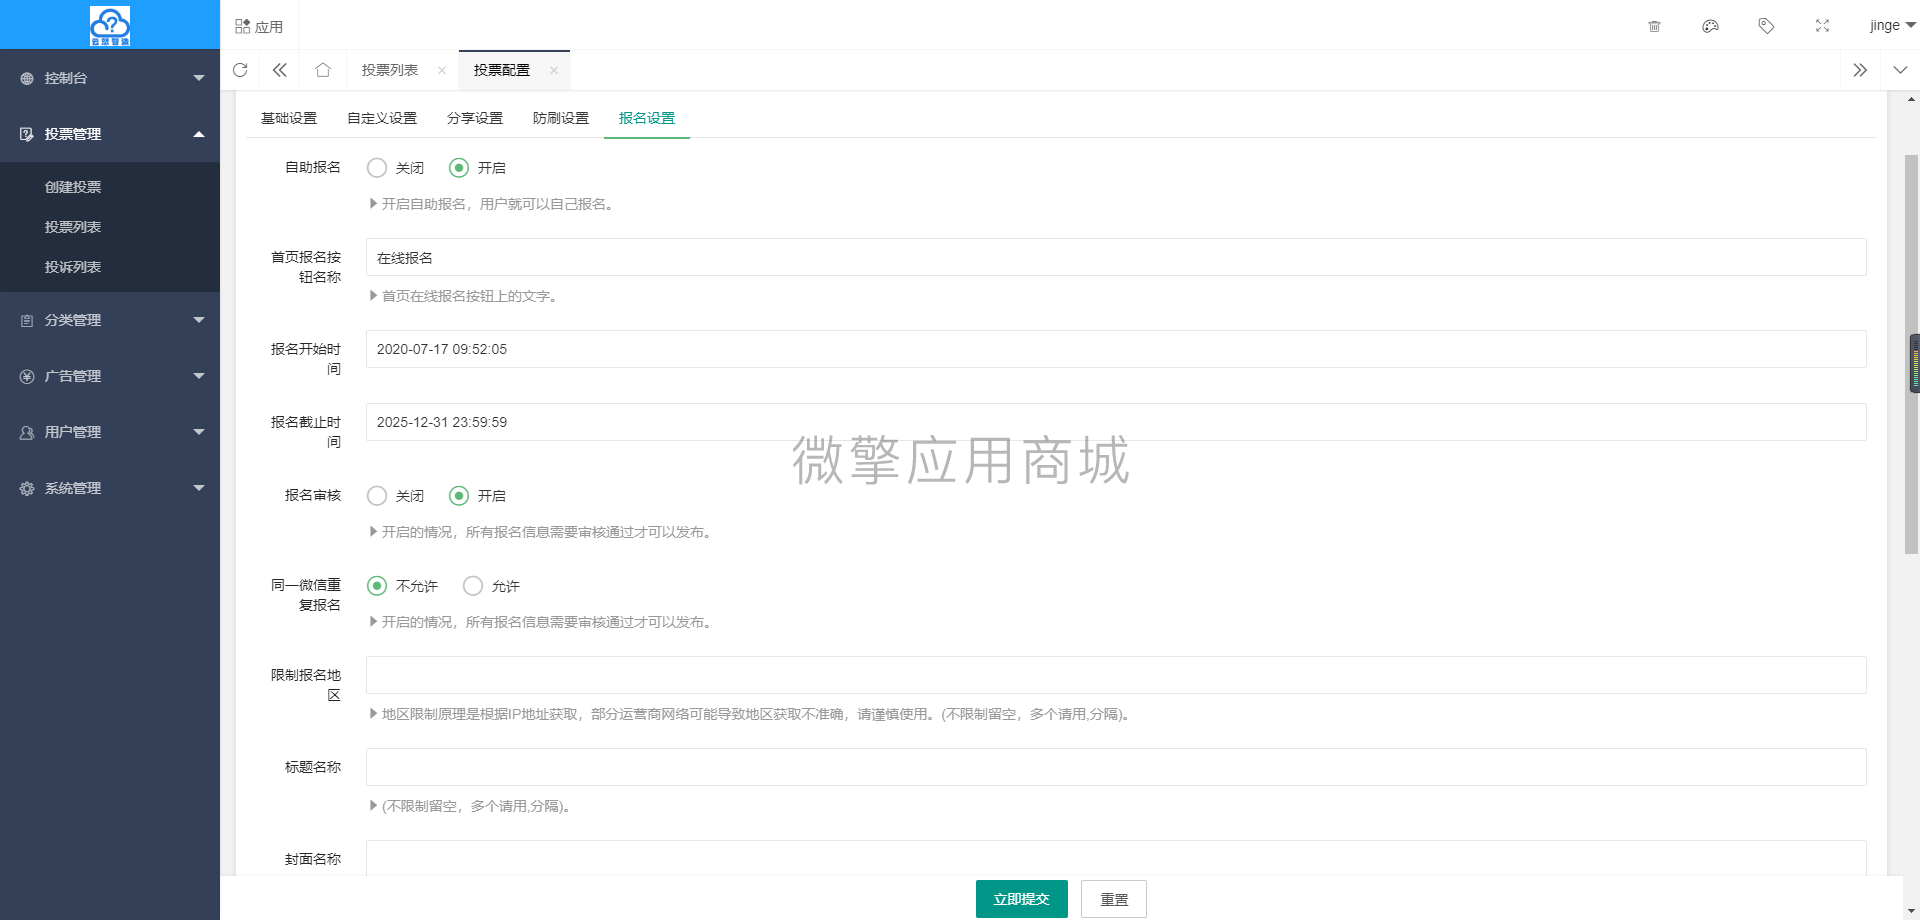
Task: Go to the home tab icon
Action: pos(322,70)
